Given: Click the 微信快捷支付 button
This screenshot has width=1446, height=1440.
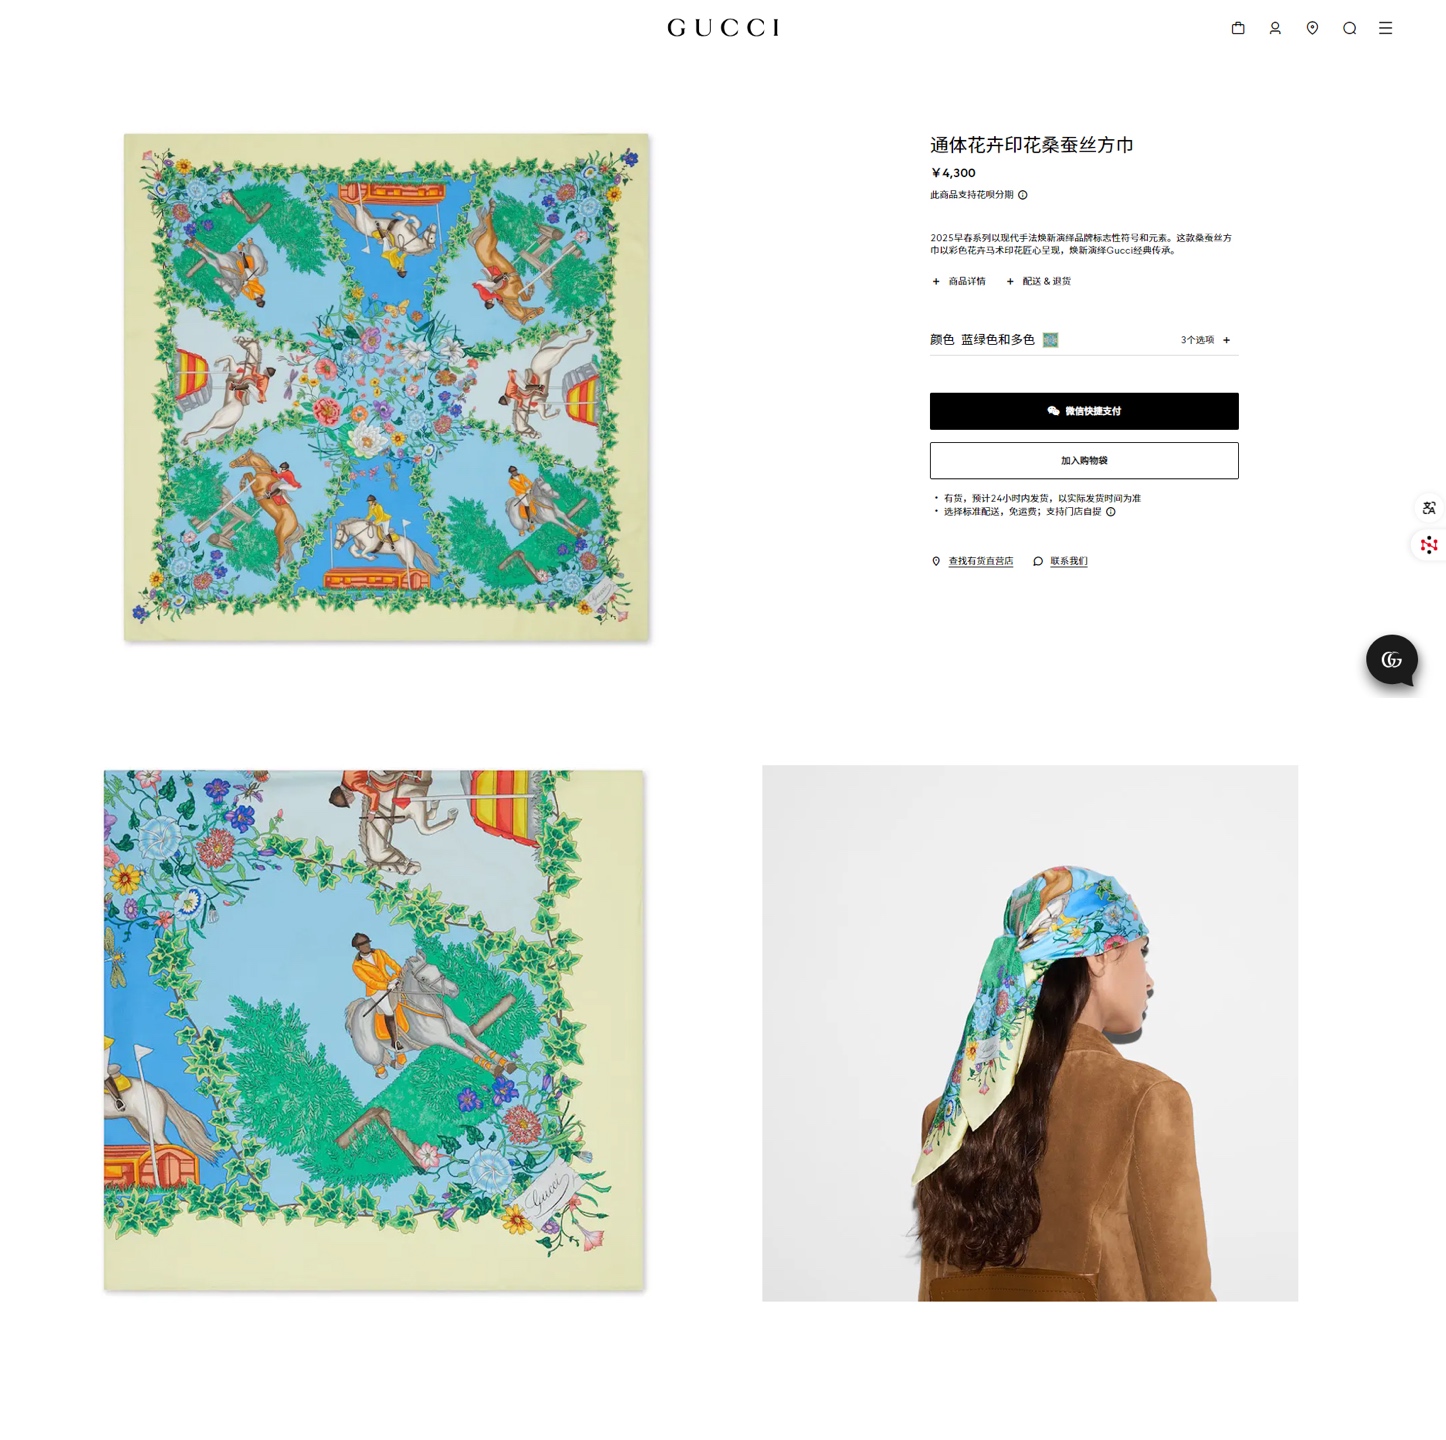Looking at the screenshot, I should pyautogui.click(x=1084, y=411).
